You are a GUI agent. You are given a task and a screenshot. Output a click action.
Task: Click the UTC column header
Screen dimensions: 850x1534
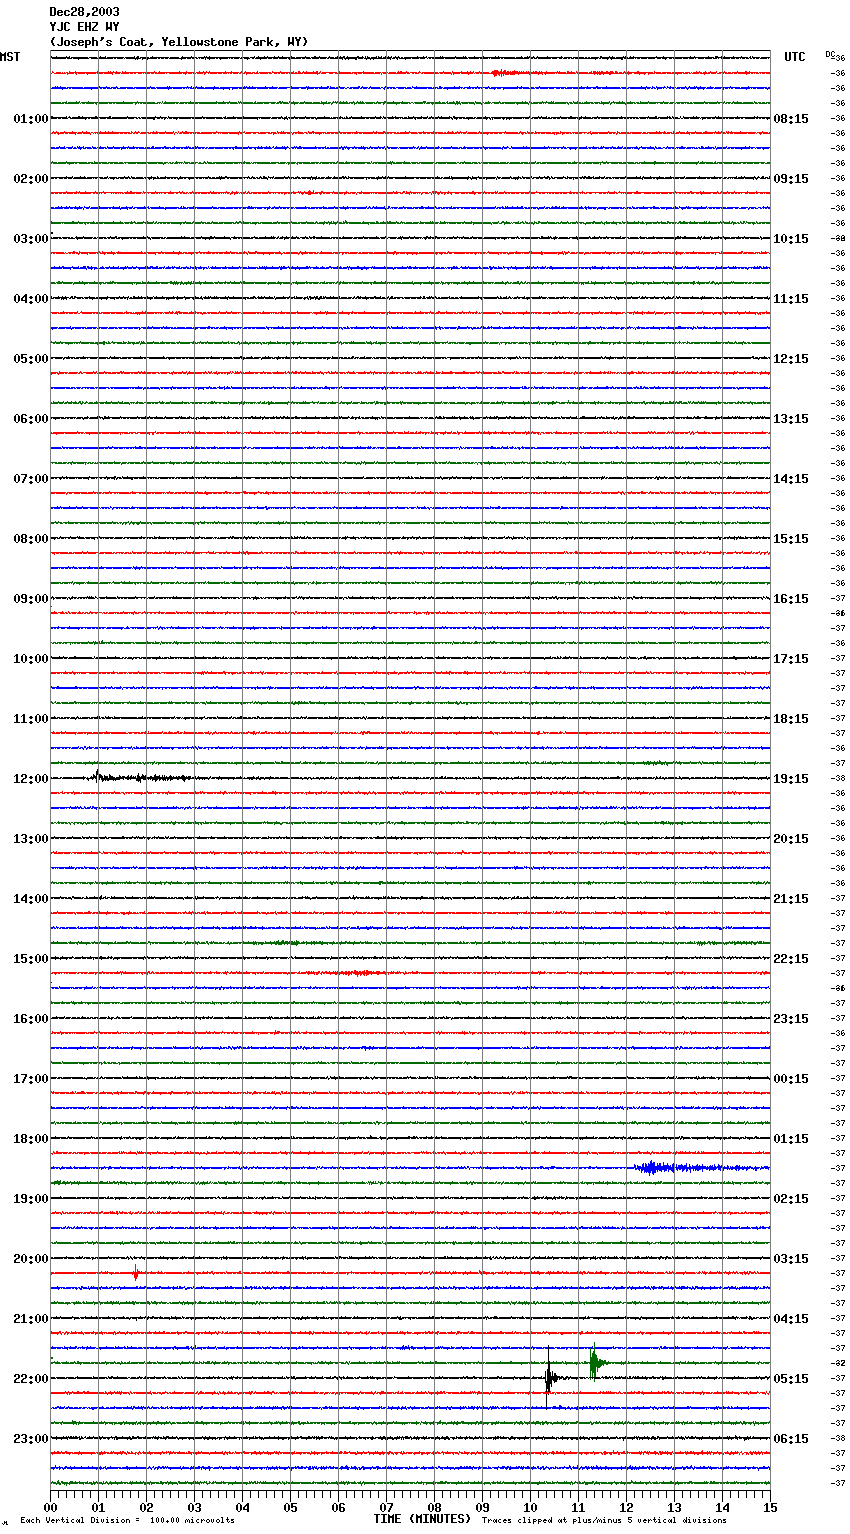pos(794,57)
